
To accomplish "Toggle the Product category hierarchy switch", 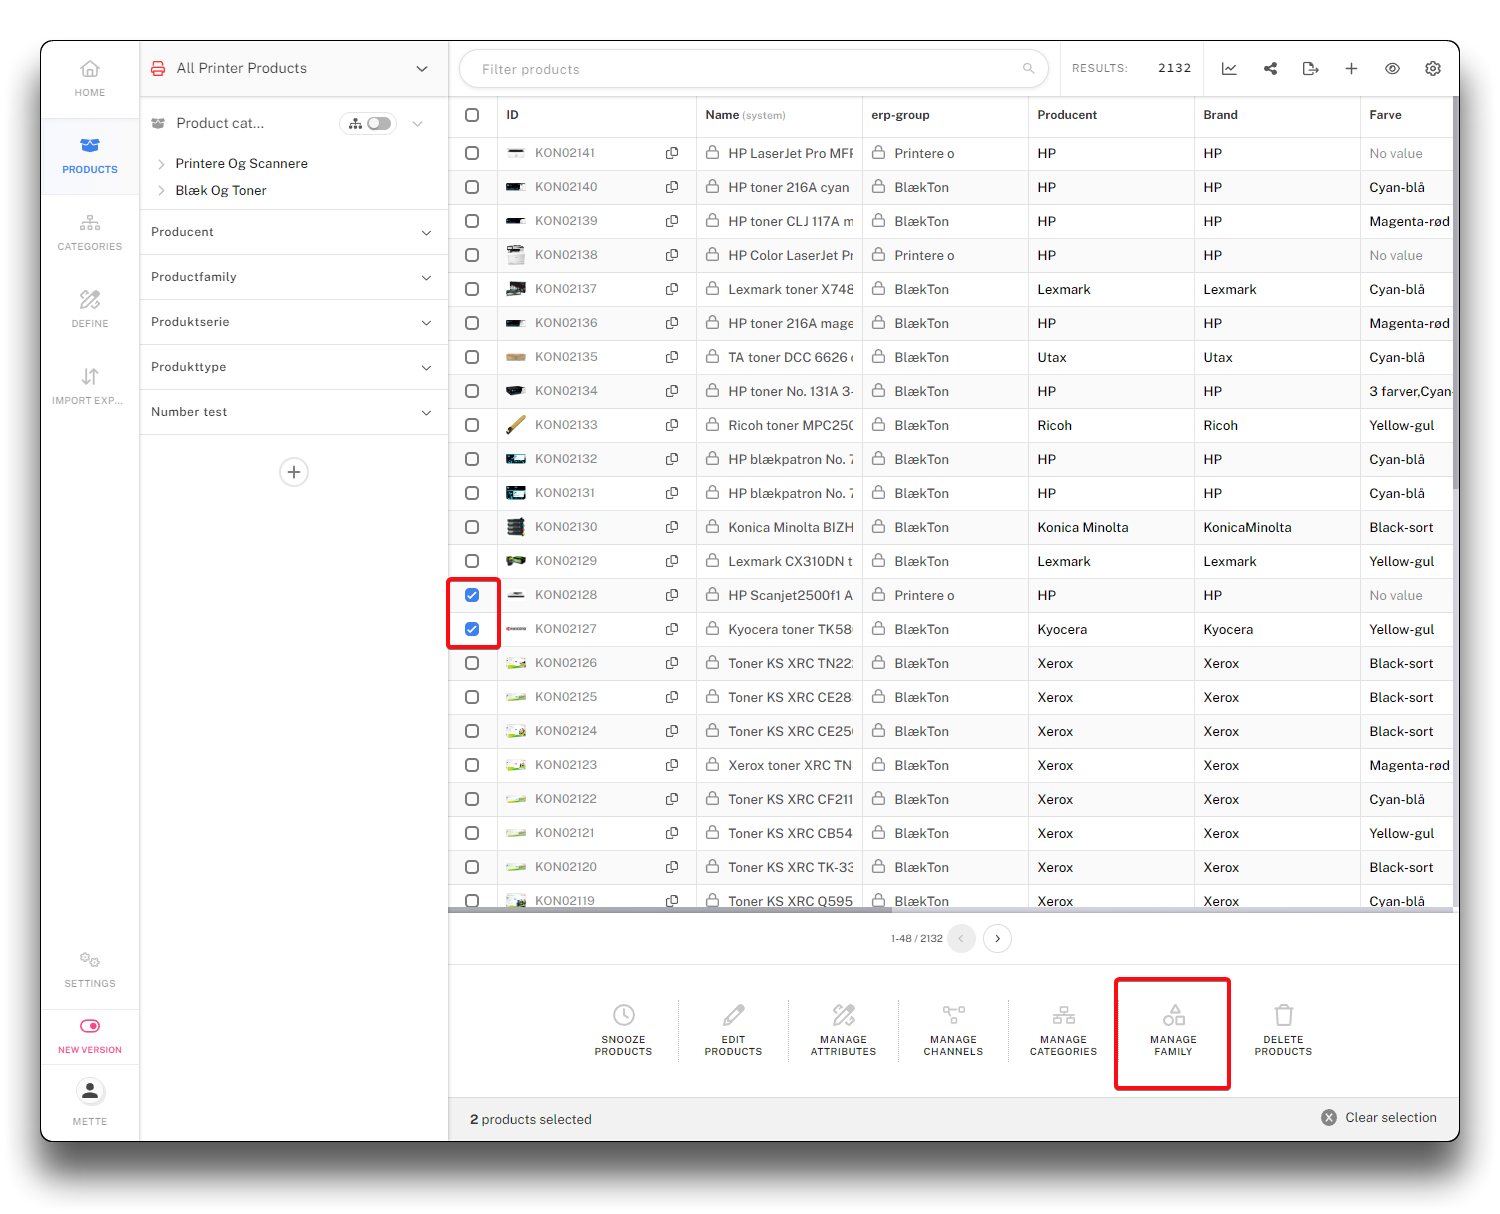I will click(378, 124).
